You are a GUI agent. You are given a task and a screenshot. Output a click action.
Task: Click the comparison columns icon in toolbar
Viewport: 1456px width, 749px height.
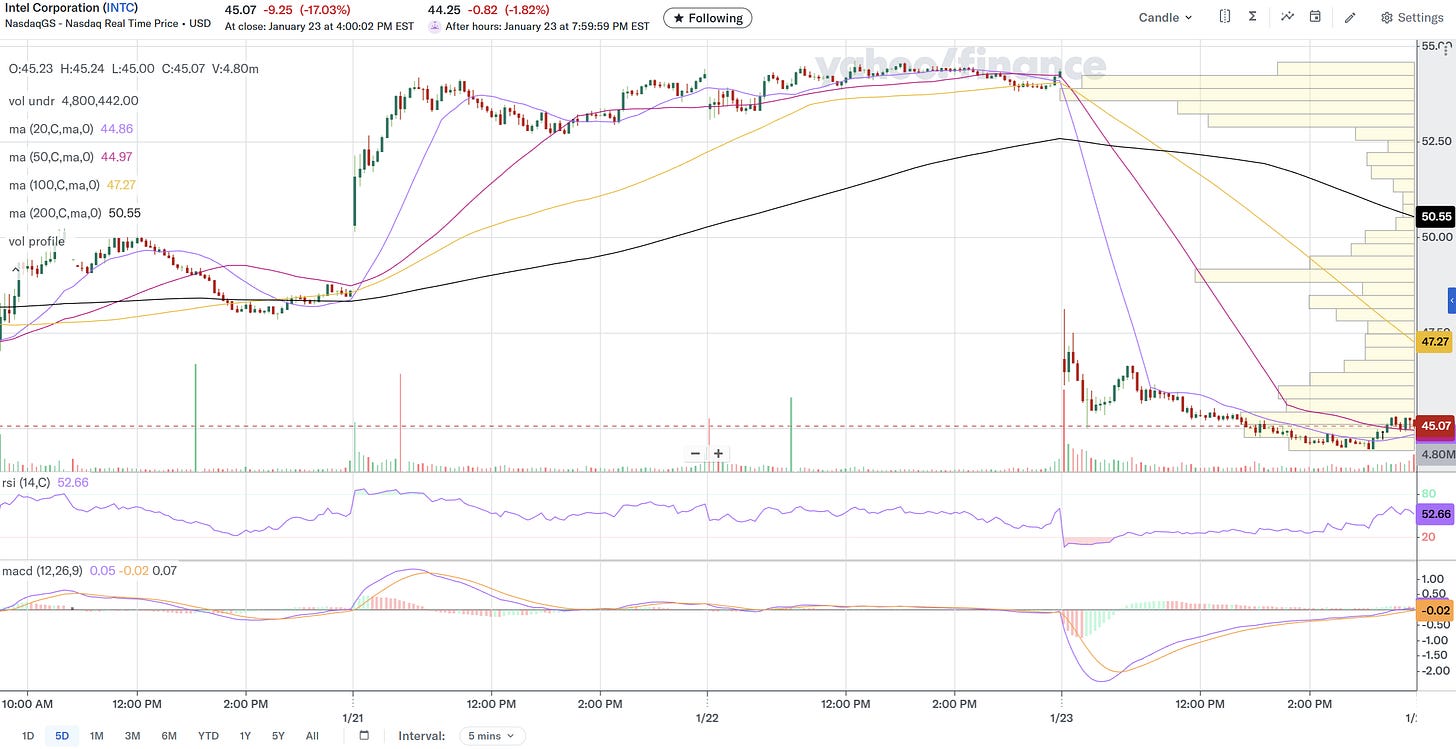1225,17
